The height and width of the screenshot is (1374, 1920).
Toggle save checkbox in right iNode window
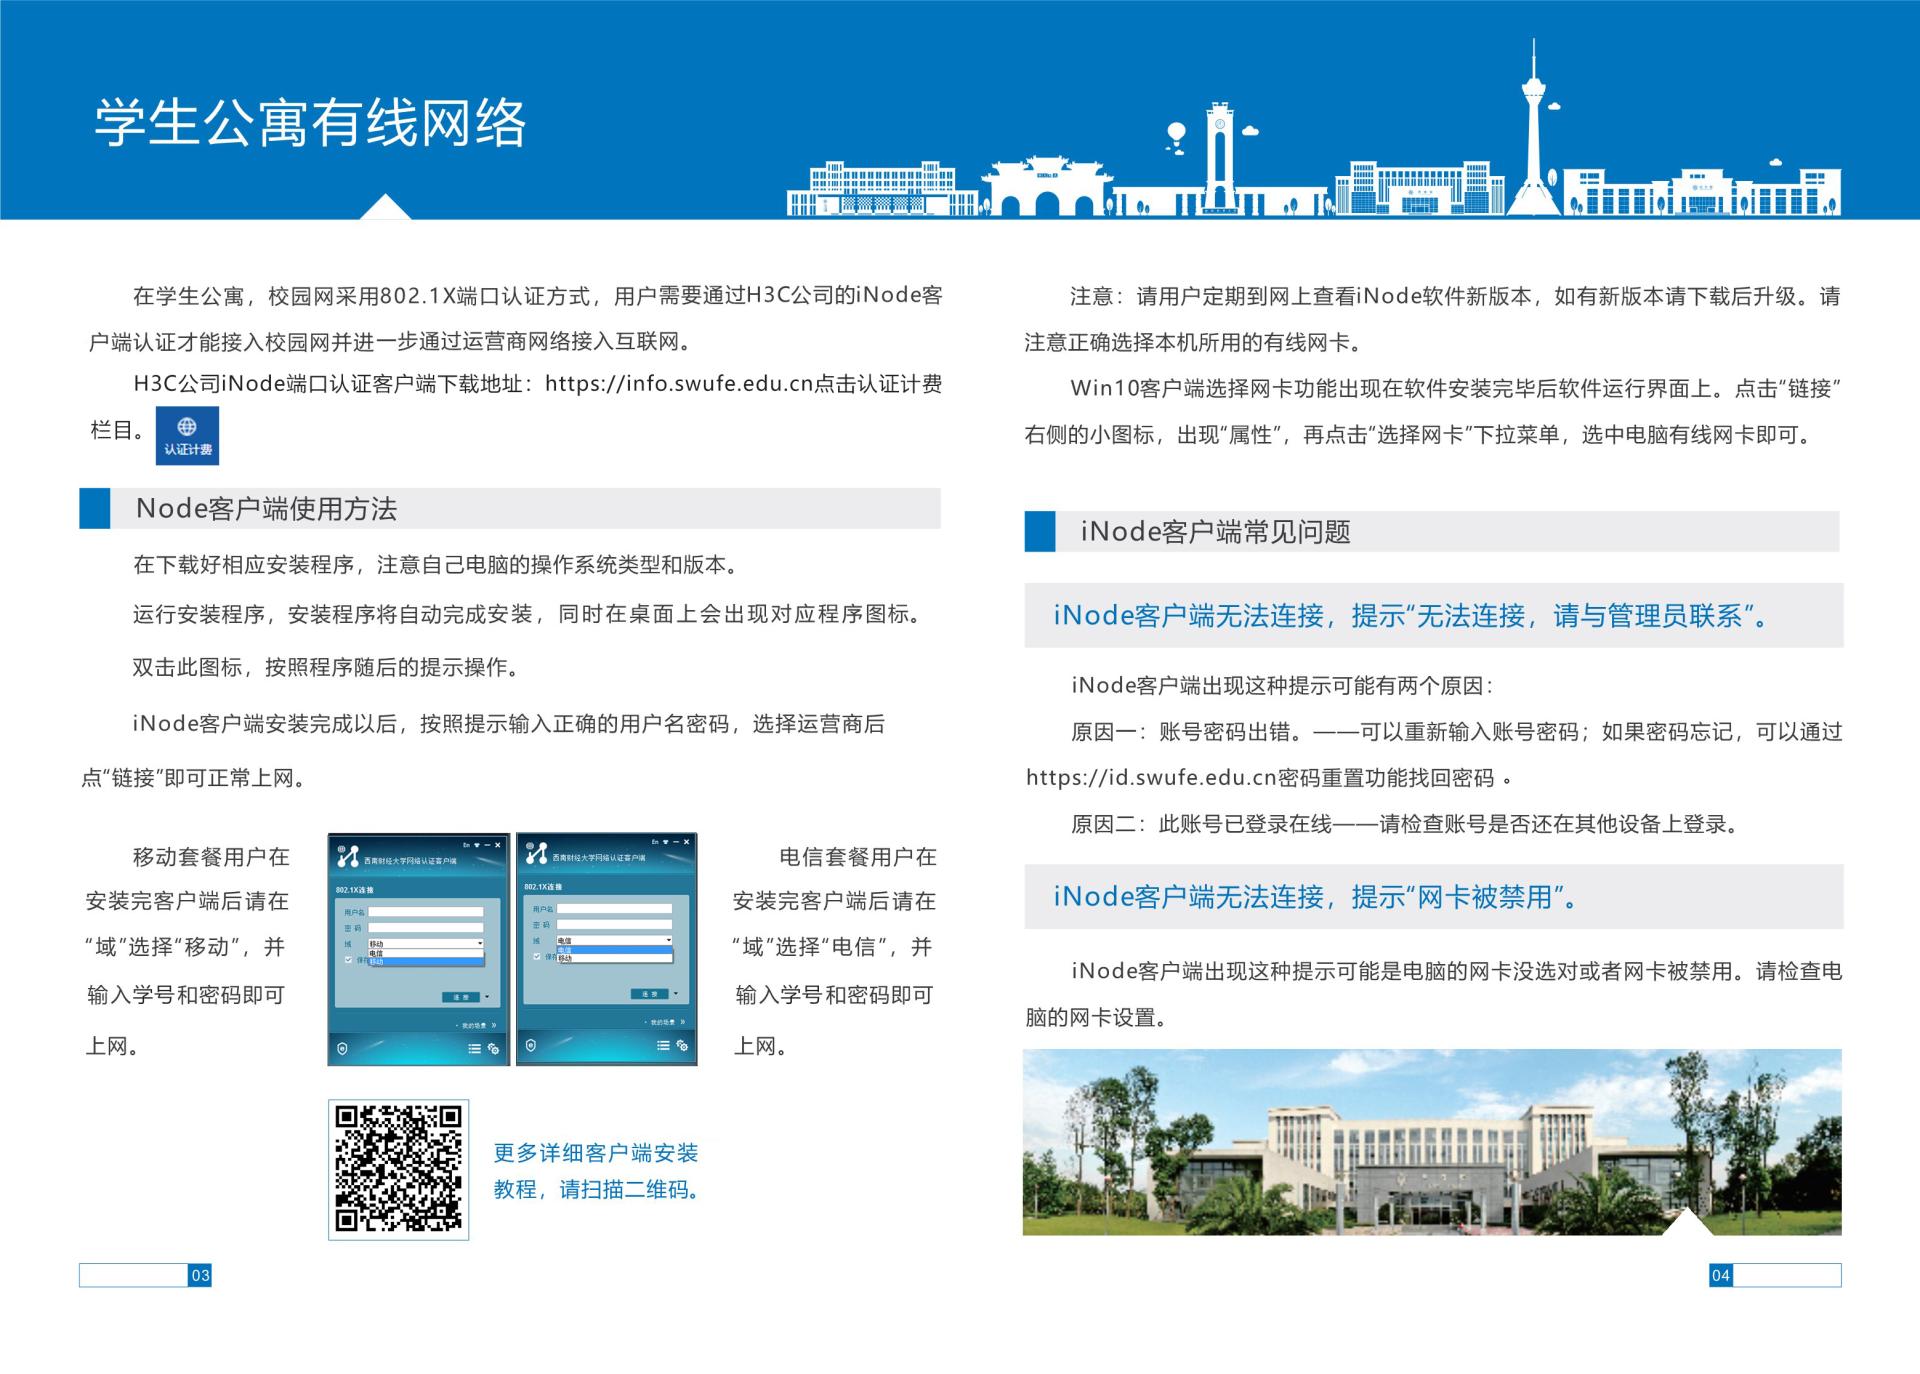click(x=537, y=956)
